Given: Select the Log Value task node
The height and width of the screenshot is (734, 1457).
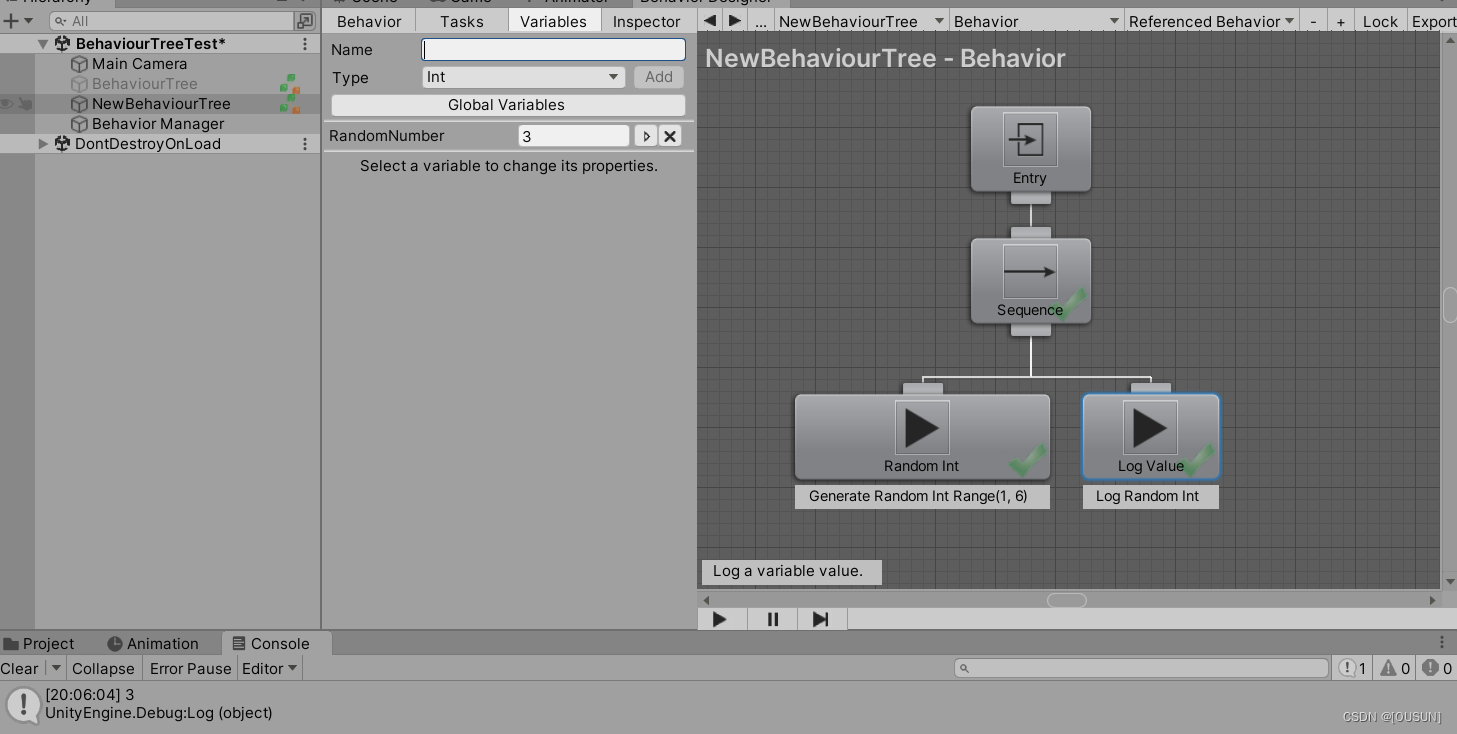Looking at the screenshot, I should tap(1151, 437).
